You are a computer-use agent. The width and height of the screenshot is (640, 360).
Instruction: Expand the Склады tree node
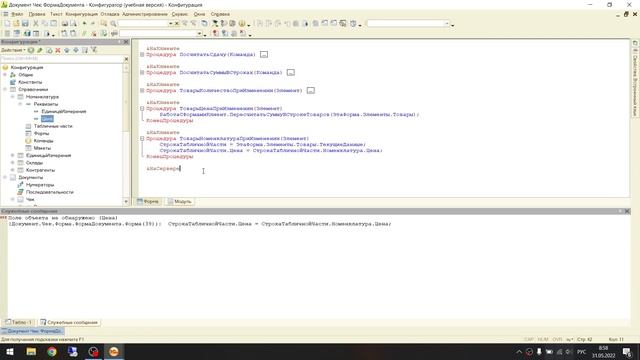13,163
